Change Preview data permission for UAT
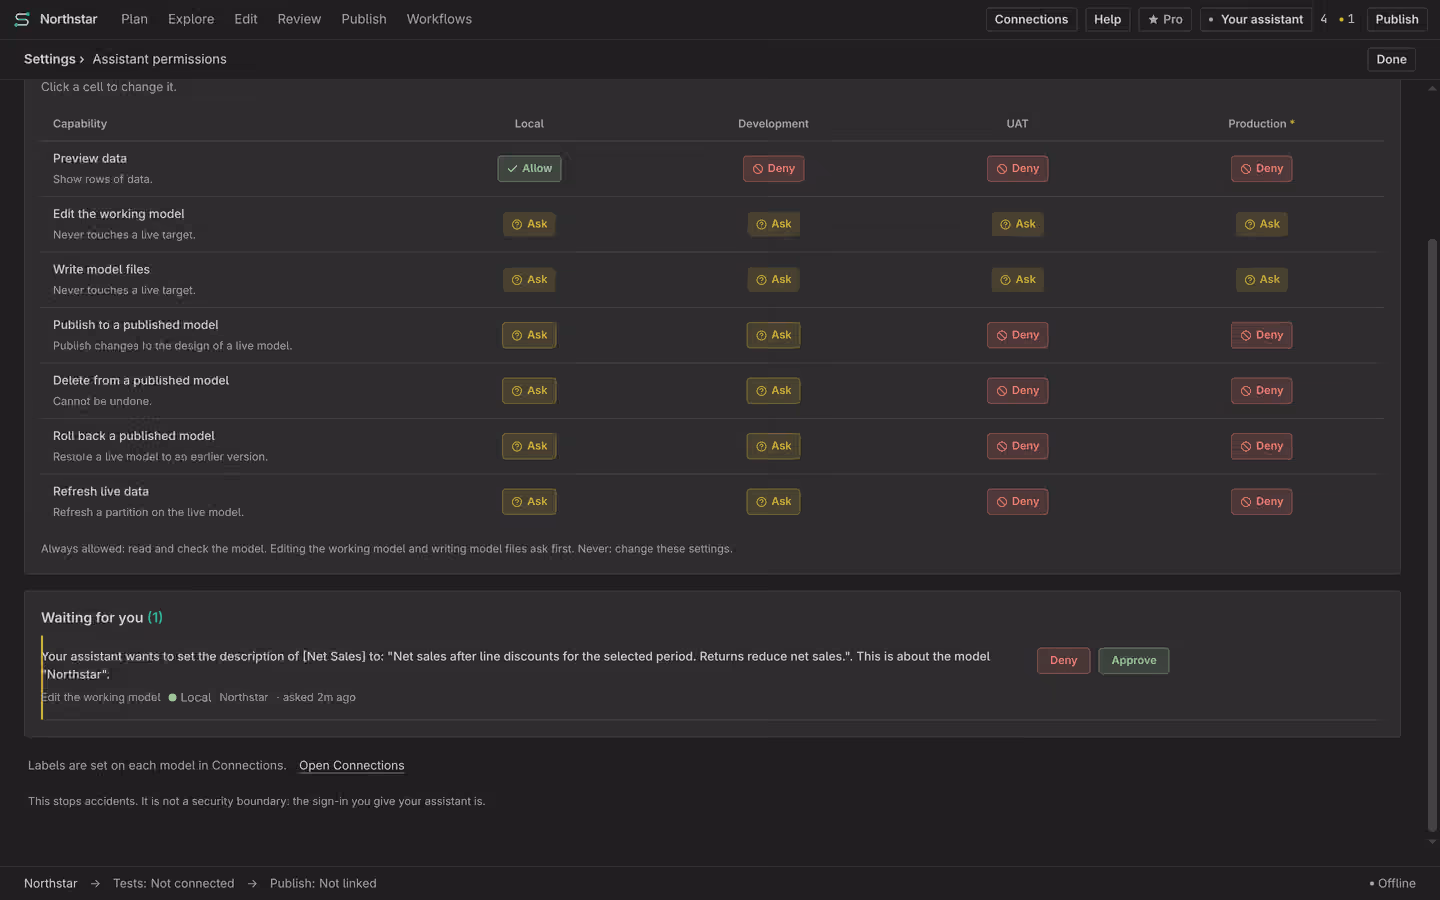Image resolution: width=1440 pixels, height=900 pixels. click(1017, 168)
